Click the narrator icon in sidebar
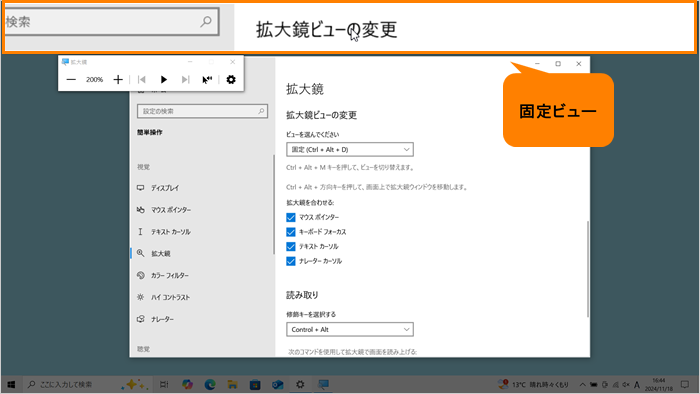 point(141,319)
